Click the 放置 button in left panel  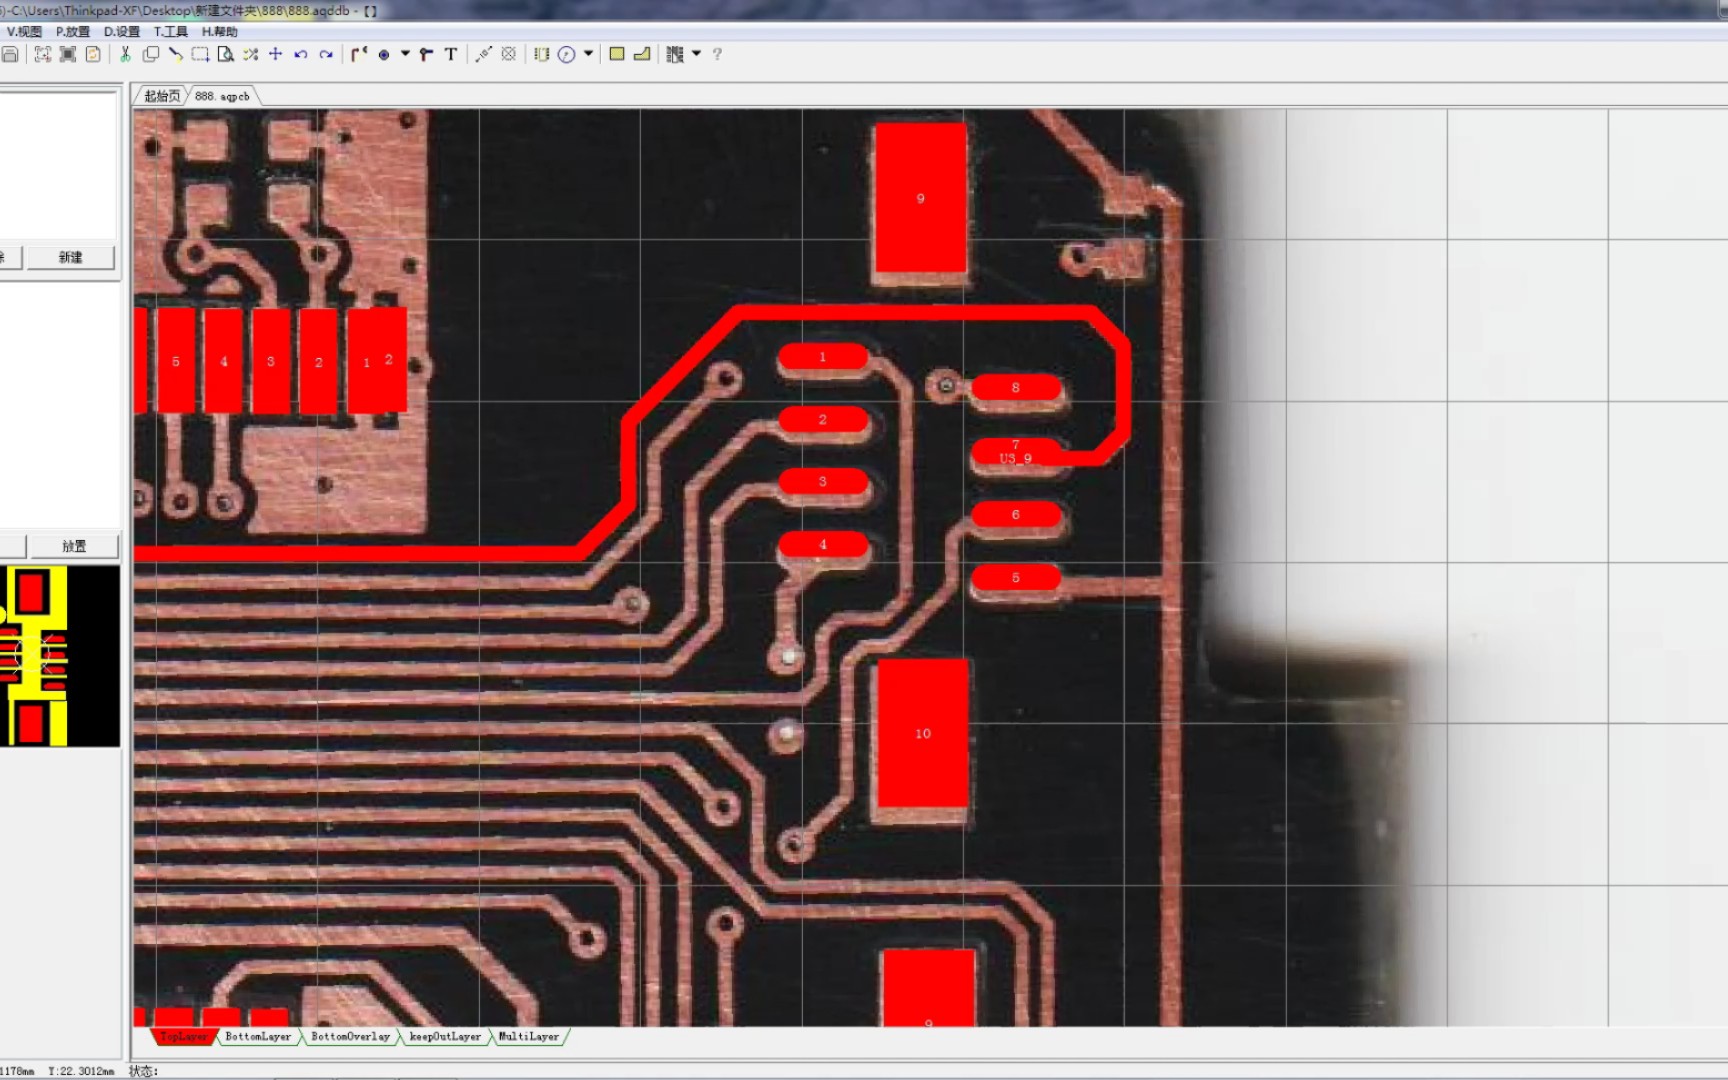(74, 545)
